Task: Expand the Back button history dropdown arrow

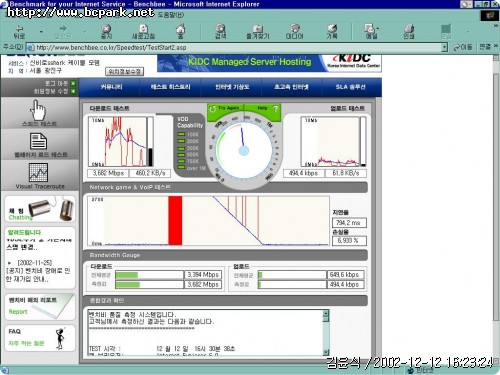Action: tap(41, 32)
